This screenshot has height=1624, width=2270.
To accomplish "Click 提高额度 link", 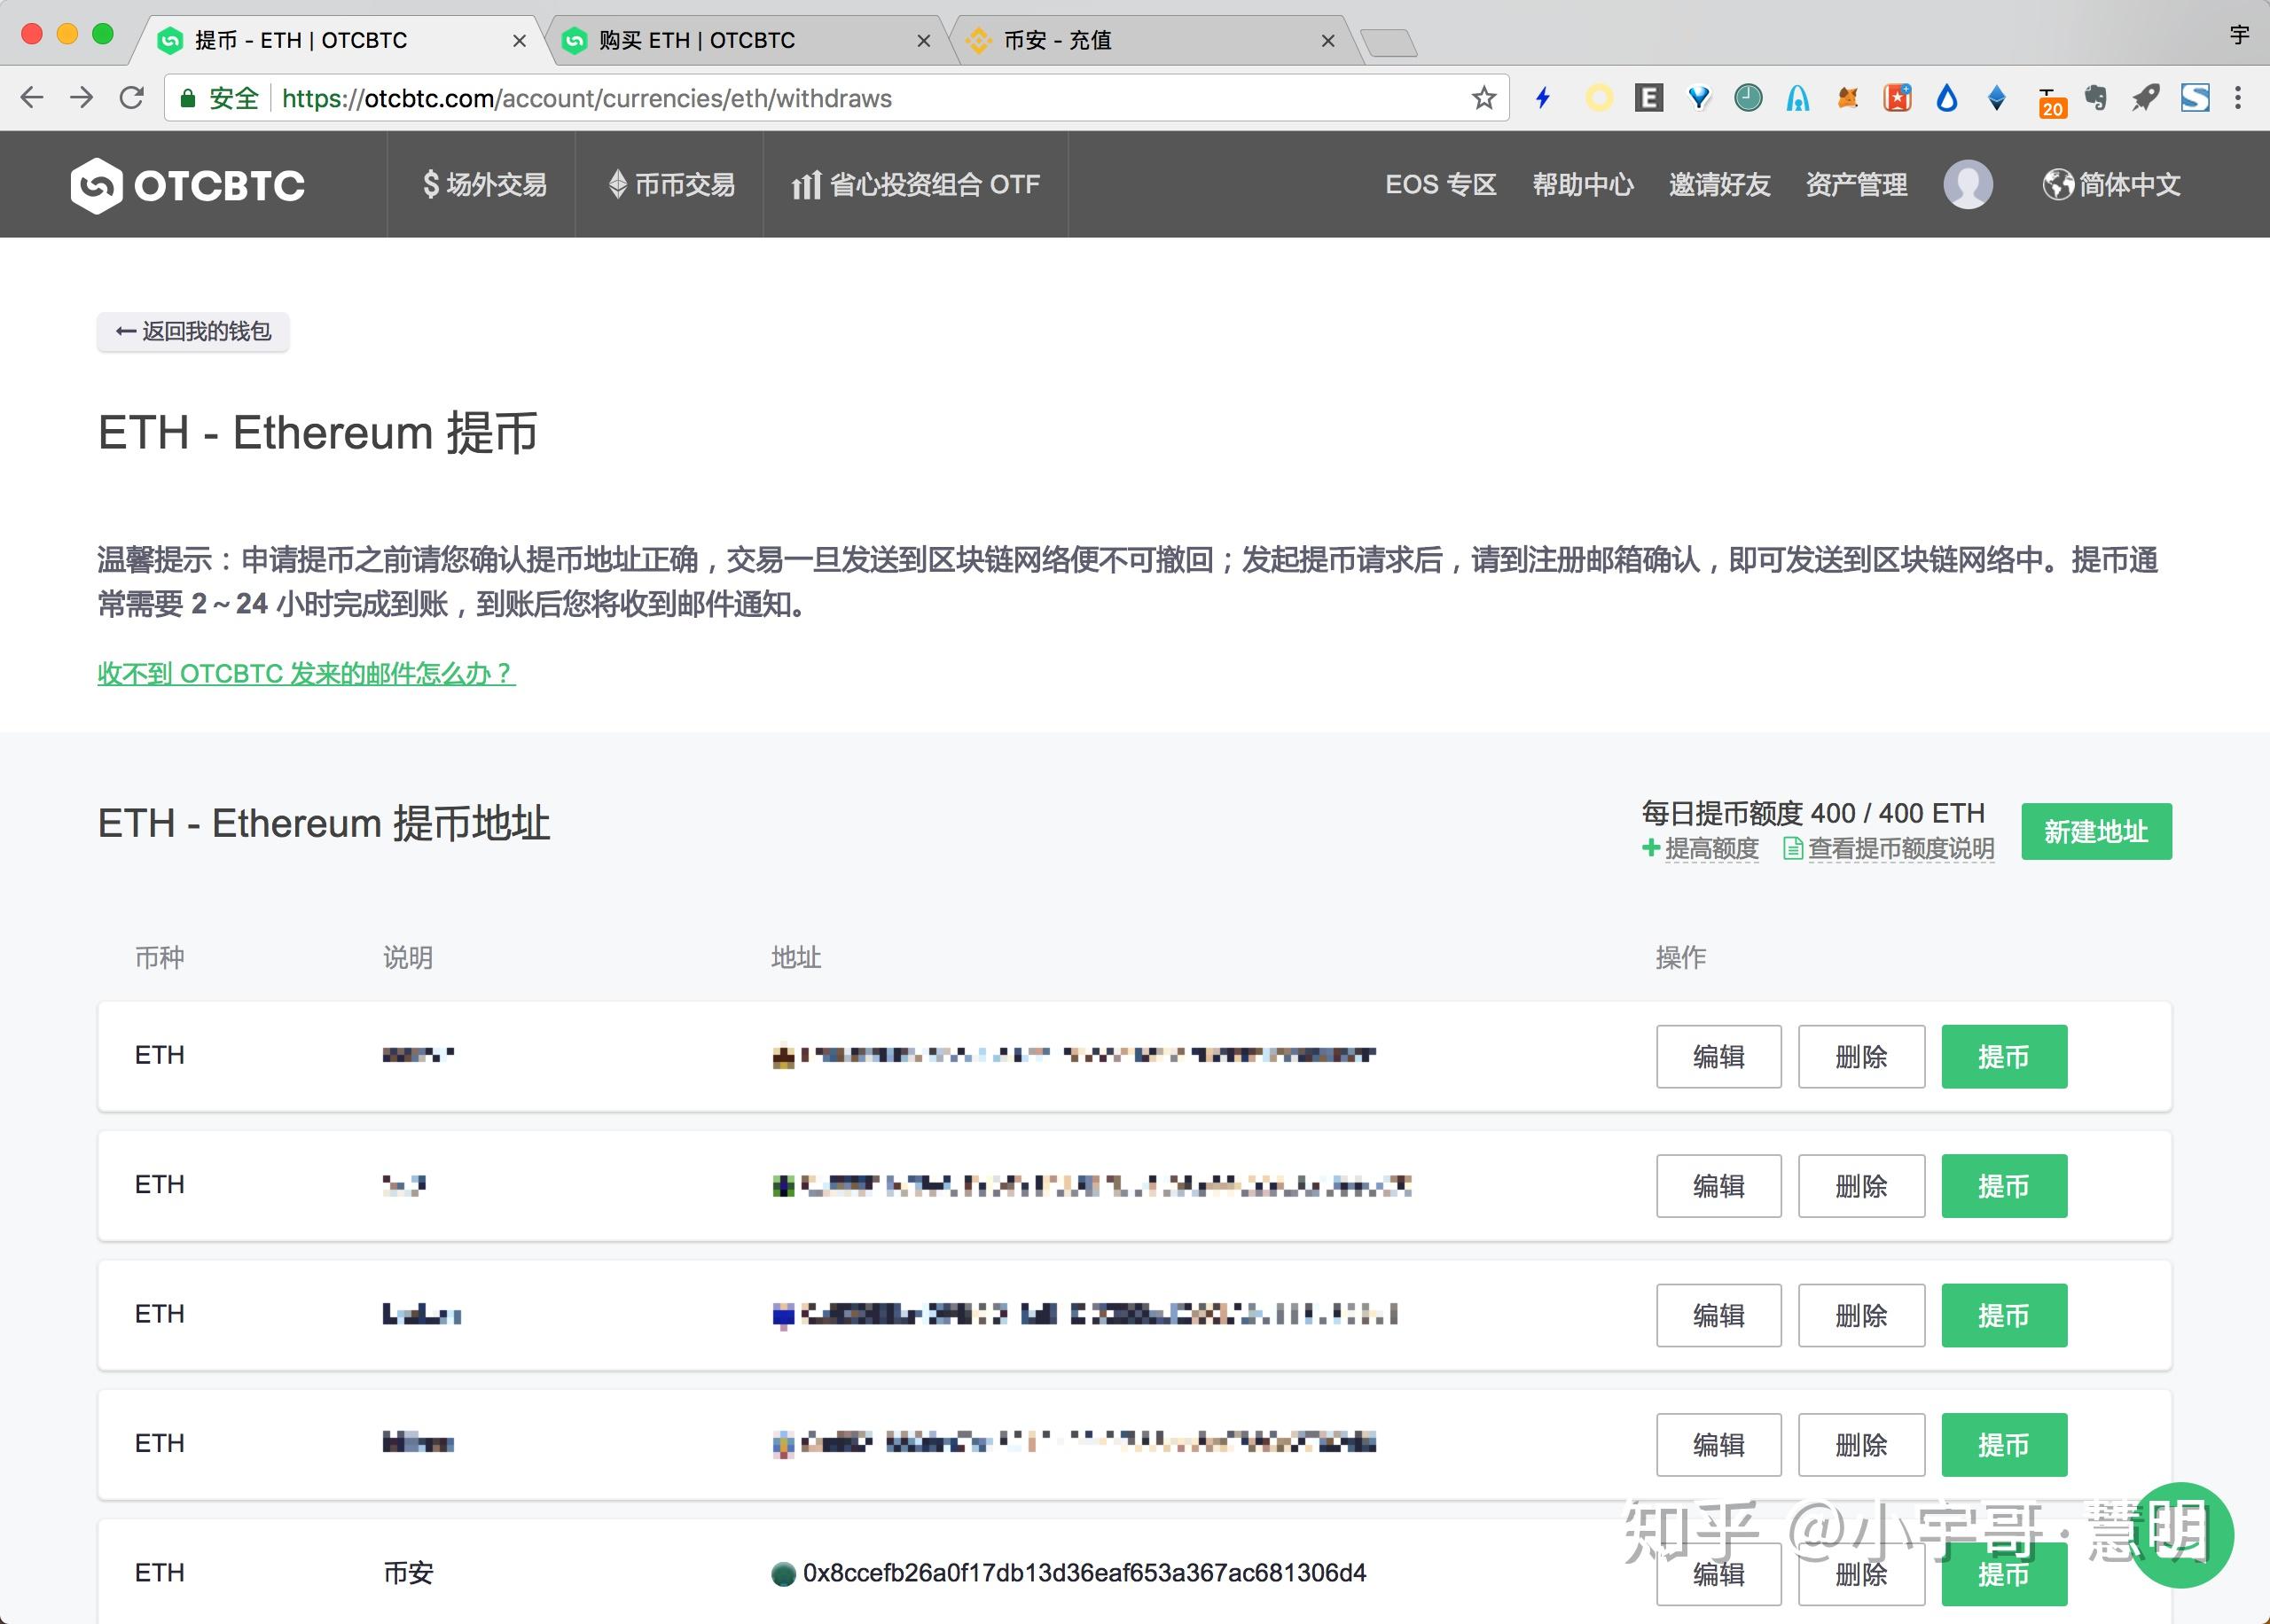I will point(1700,848).
